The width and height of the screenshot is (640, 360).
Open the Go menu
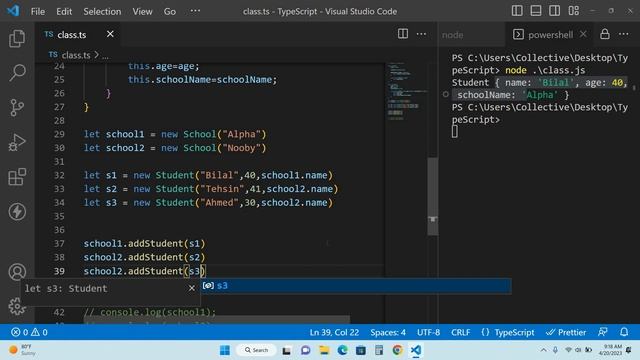click(x=170, y=11)
